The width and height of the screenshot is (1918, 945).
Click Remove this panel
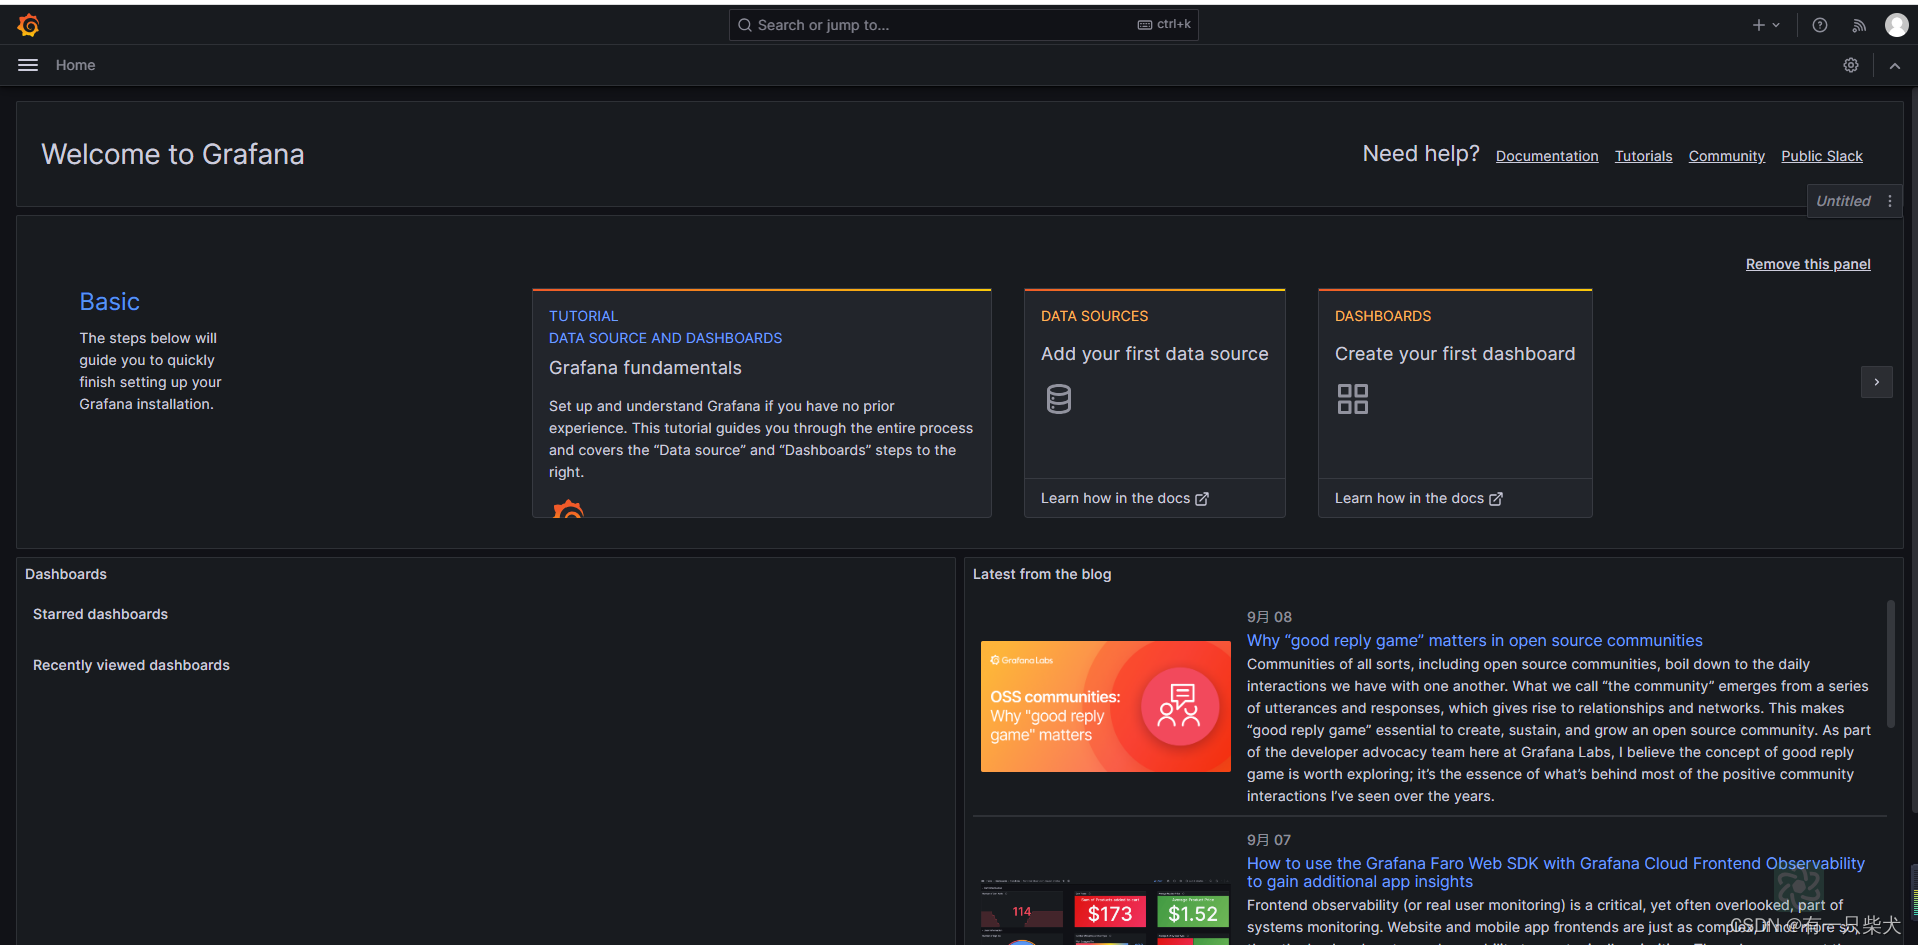pos(1808,263)
